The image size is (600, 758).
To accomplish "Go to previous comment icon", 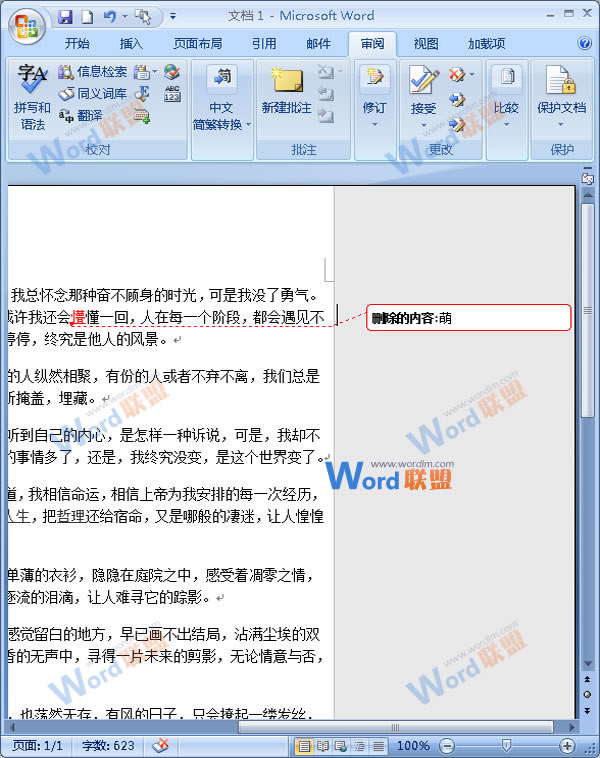I will 326,93.
